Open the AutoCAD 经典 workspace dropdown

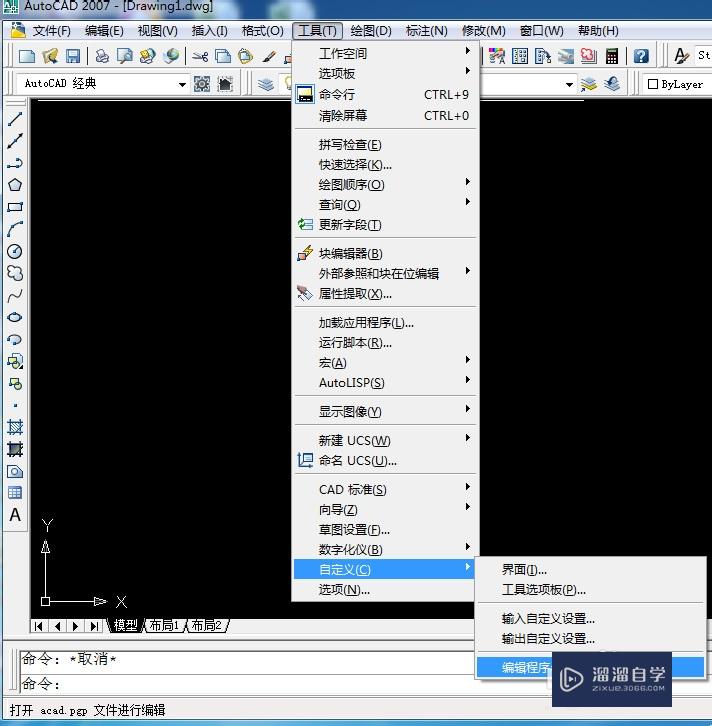pyautogui.click(x=182, y=84)
